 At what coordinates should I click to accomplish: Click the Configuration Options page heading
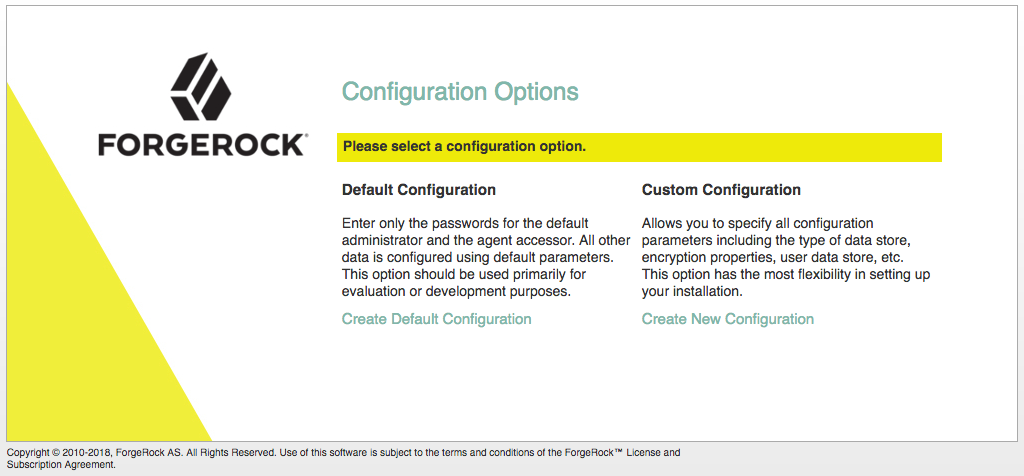tap(460, 91)
